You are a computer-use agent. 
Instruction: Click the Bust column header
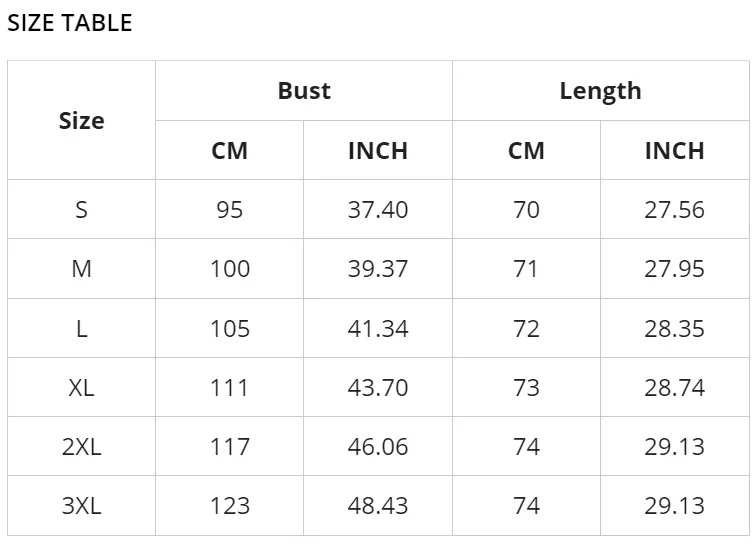pos(304,90)
